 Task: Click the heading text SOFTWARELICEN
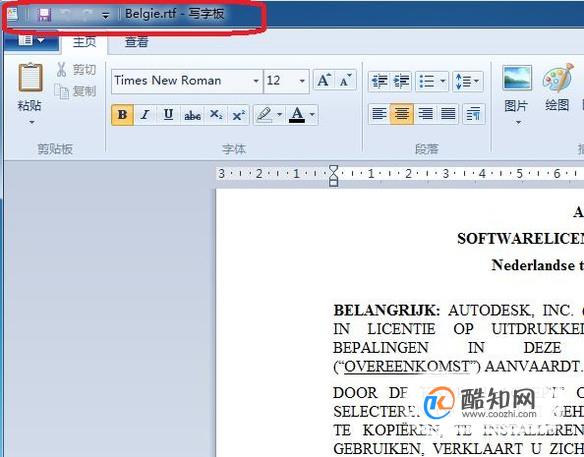pos(520,239)
